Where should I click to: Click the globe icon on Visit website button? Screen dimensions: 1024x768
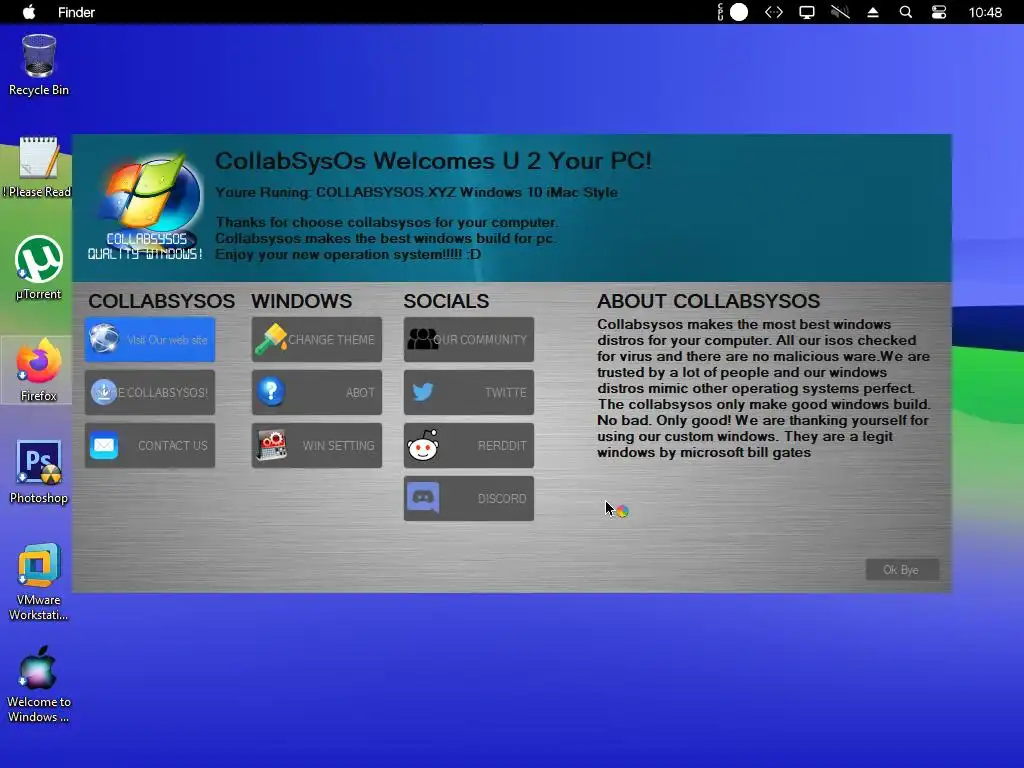[104, 338]
